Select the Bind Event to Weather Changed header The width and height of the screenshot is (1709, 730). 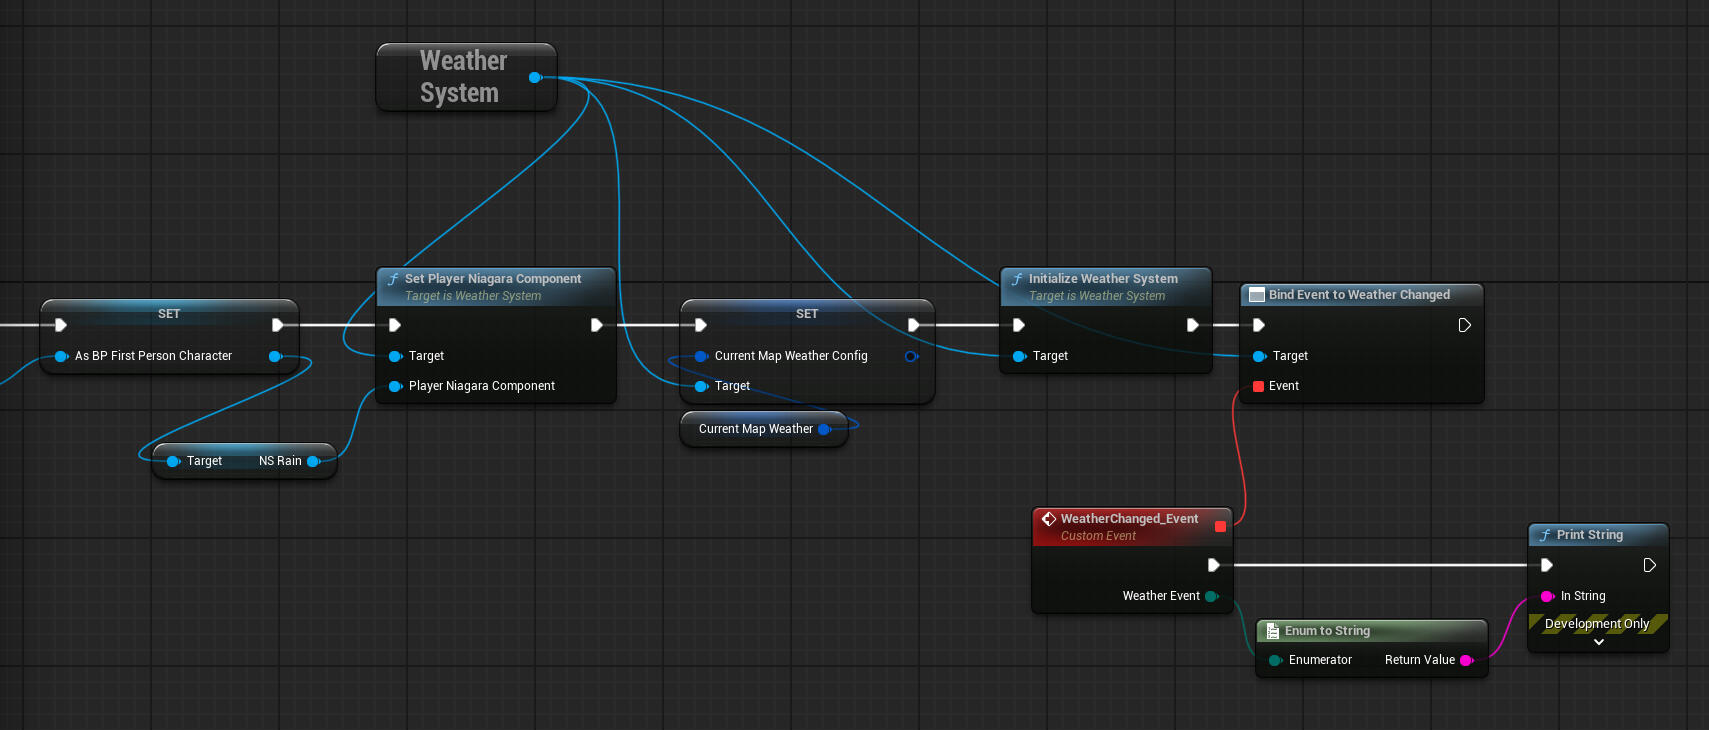(1358, 295)
